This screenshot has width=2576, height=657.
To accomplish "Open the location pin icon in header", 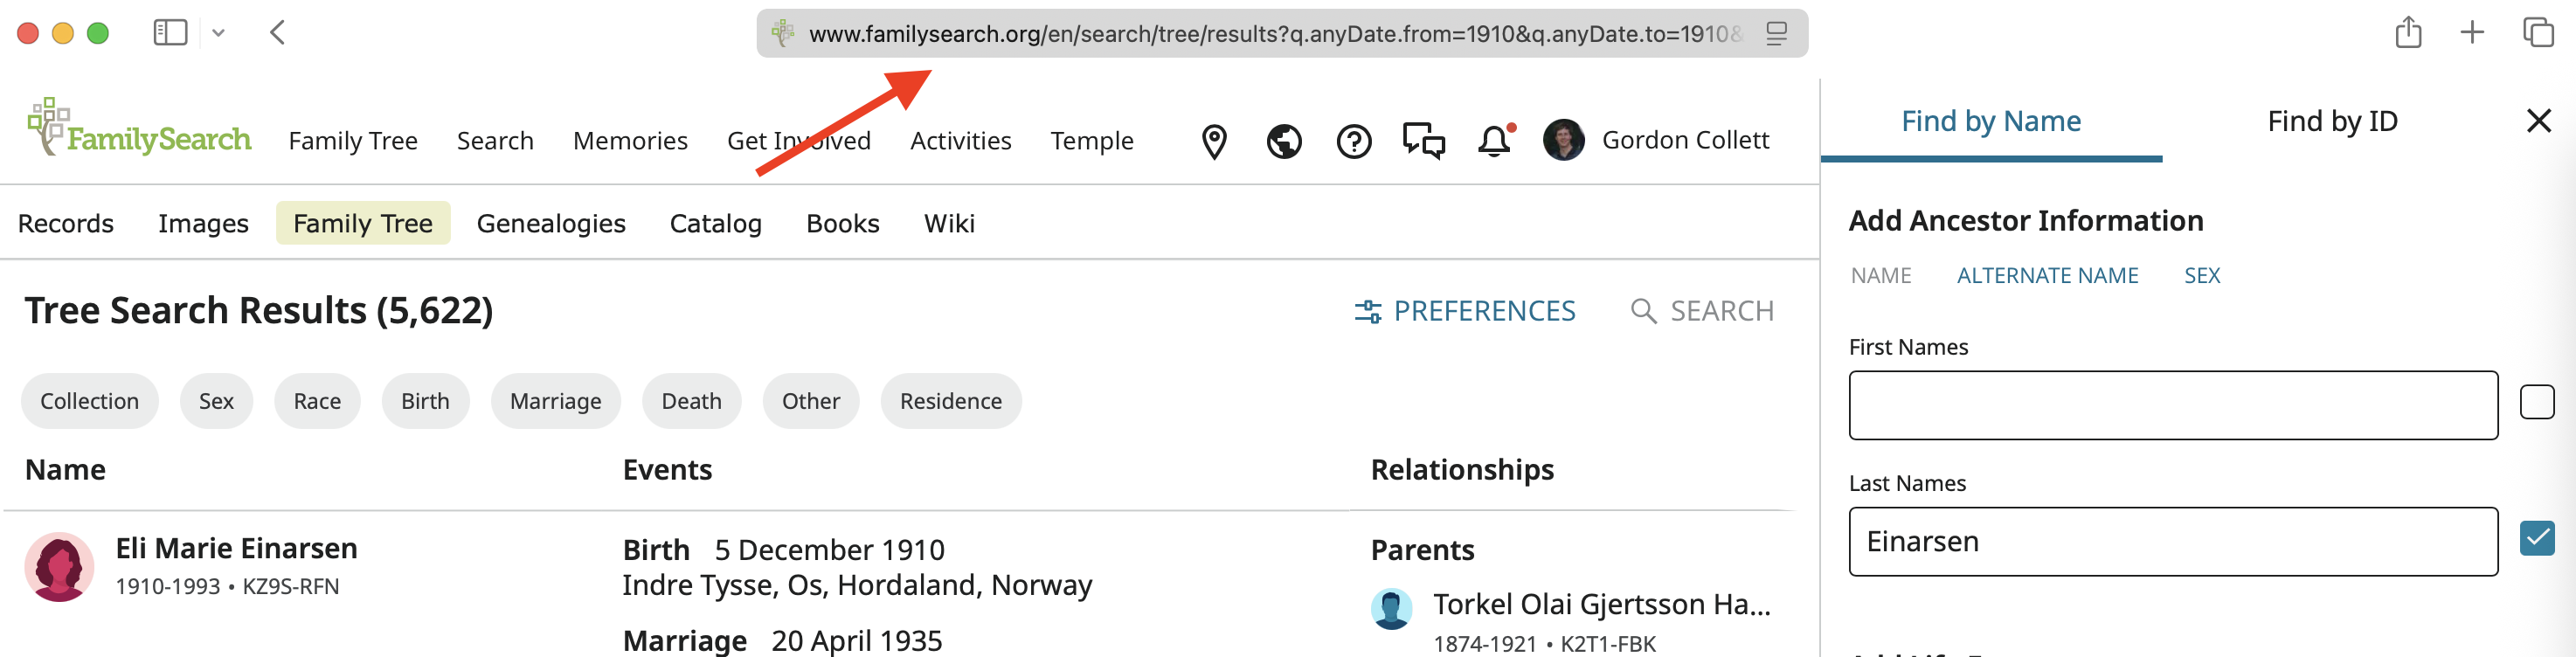I will pyautogui.click(x=1214, y=140).
